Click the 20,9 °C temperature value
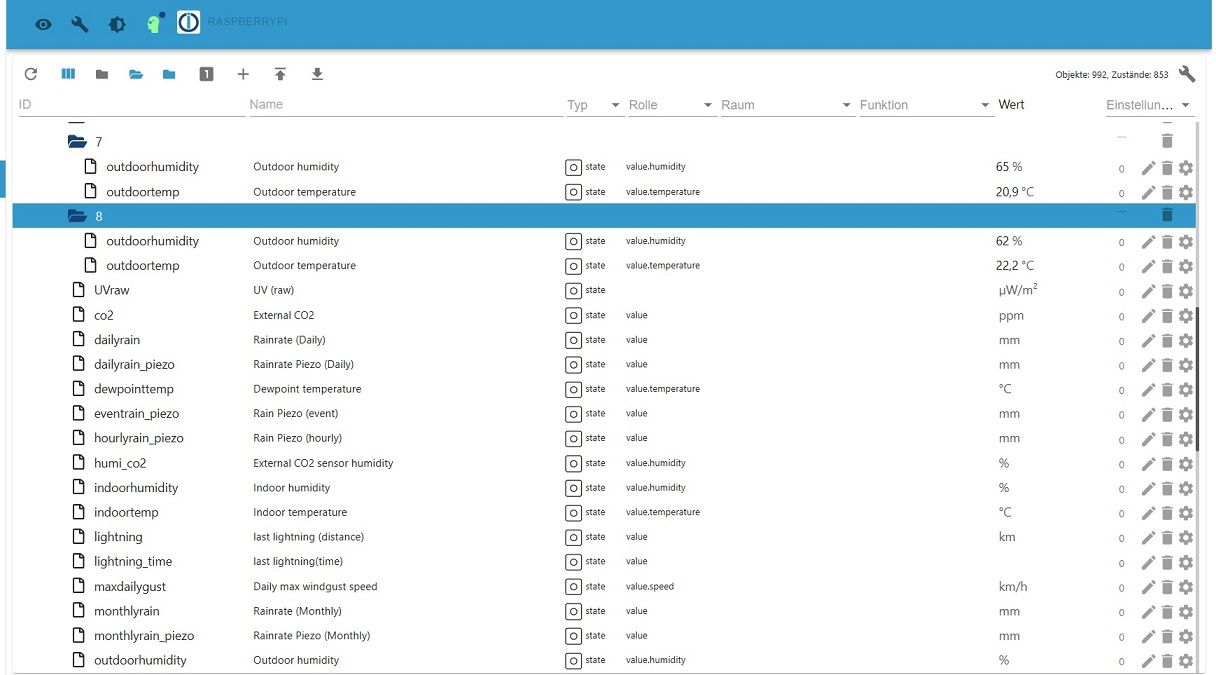The width and height of the screenshot is (1216, 675). (x=1015, y=192)
